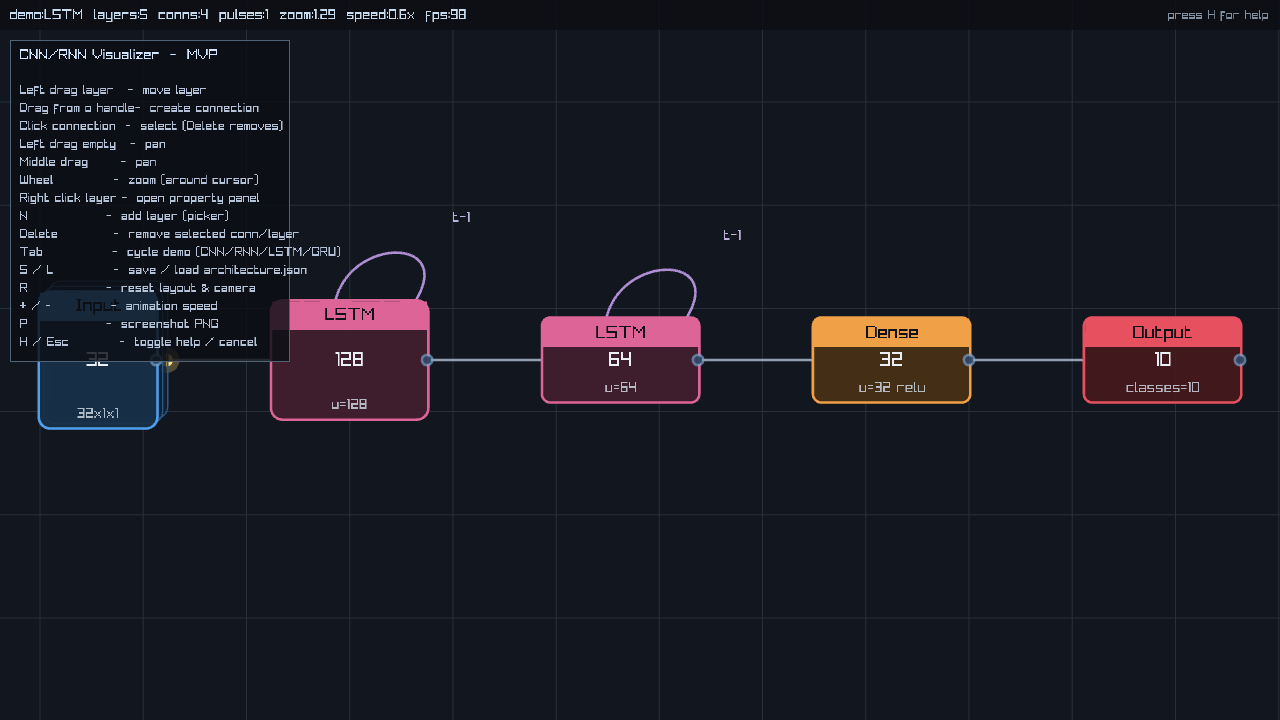The height and width of the screenshot is (720, 1280).
Task: Click the 'u=64' parameter text
Action: tap(620, 387)
